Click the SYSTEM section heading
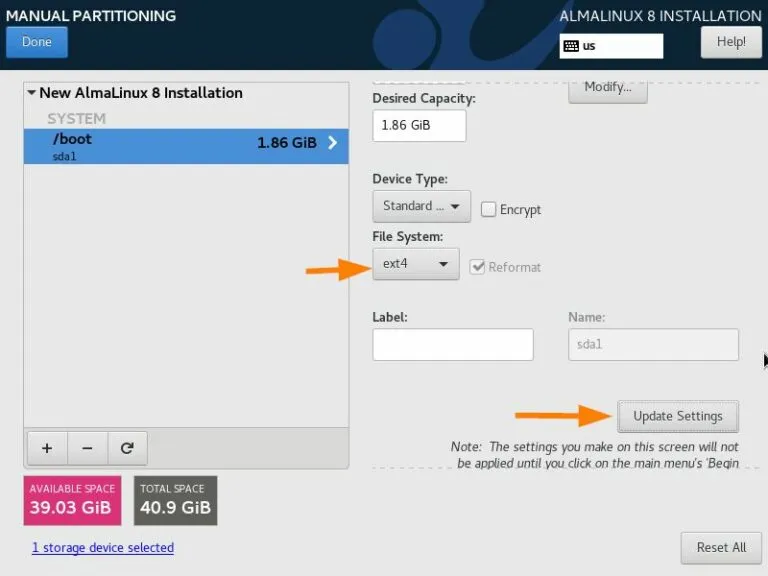Screen dimensions: 768x576 (x=76, y=119)
